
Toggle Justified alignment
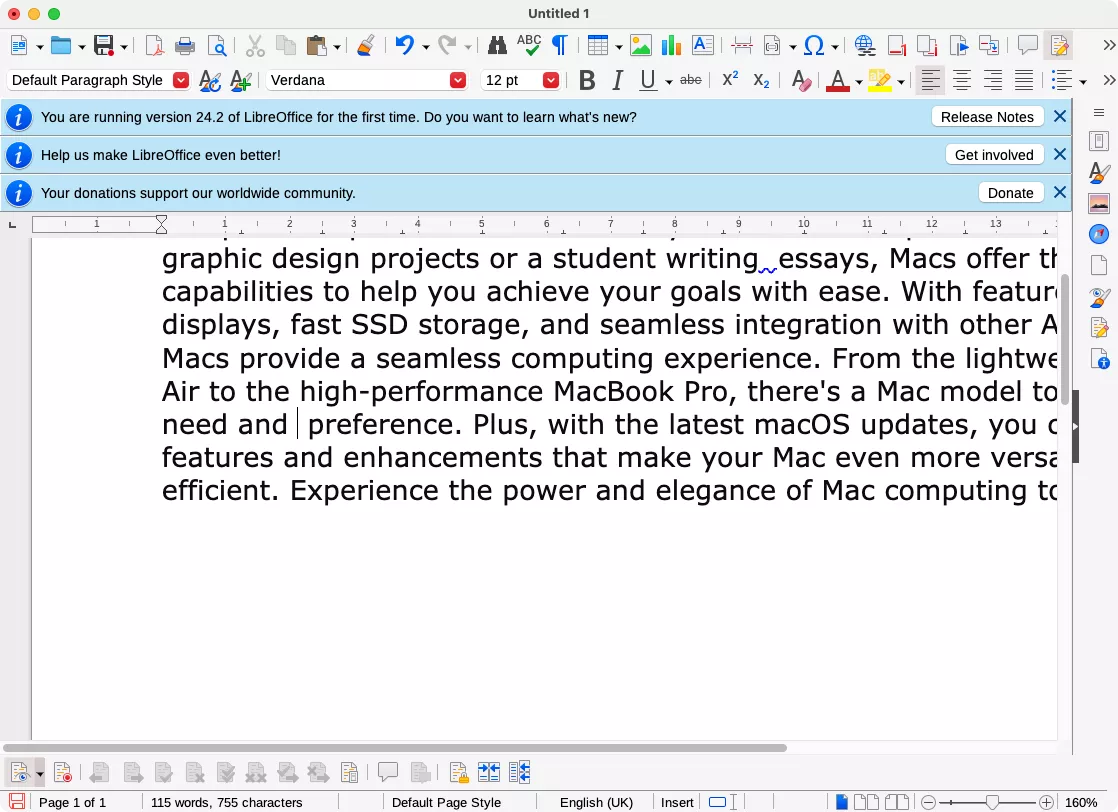click(1024, 81)
